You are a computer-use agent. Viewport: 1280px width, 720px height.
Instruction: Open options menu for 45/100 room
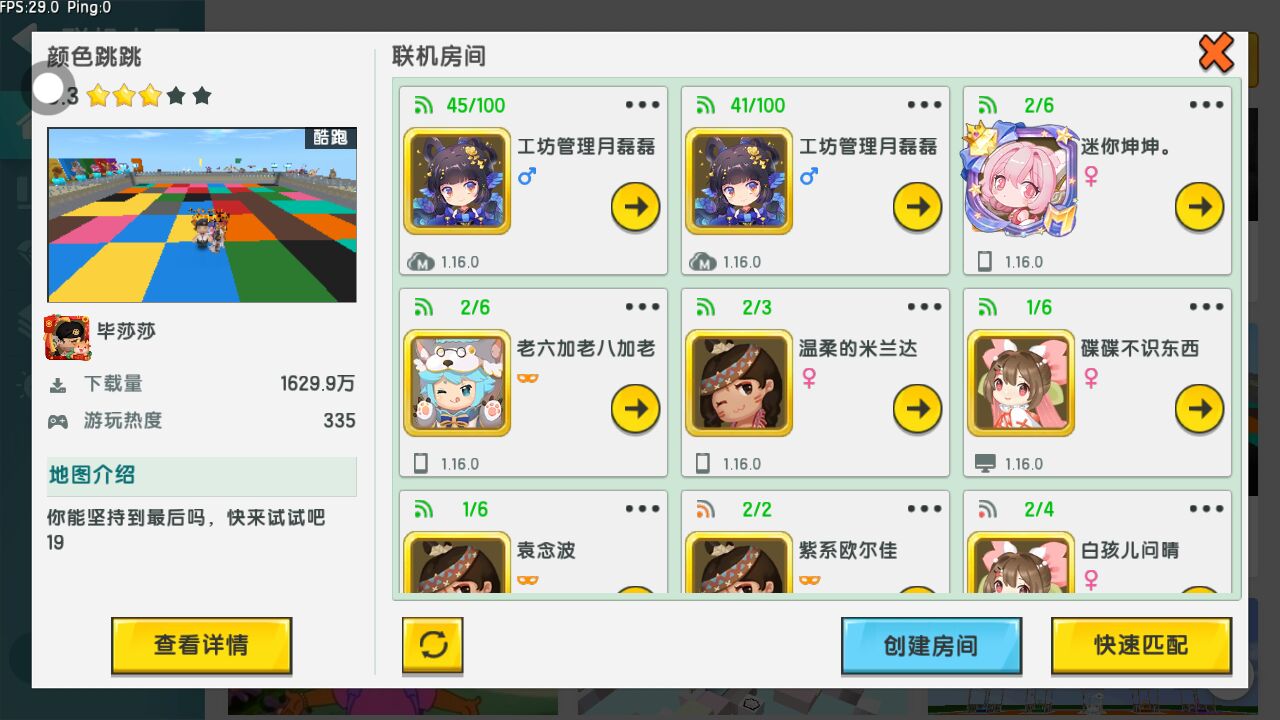(643, 105)
